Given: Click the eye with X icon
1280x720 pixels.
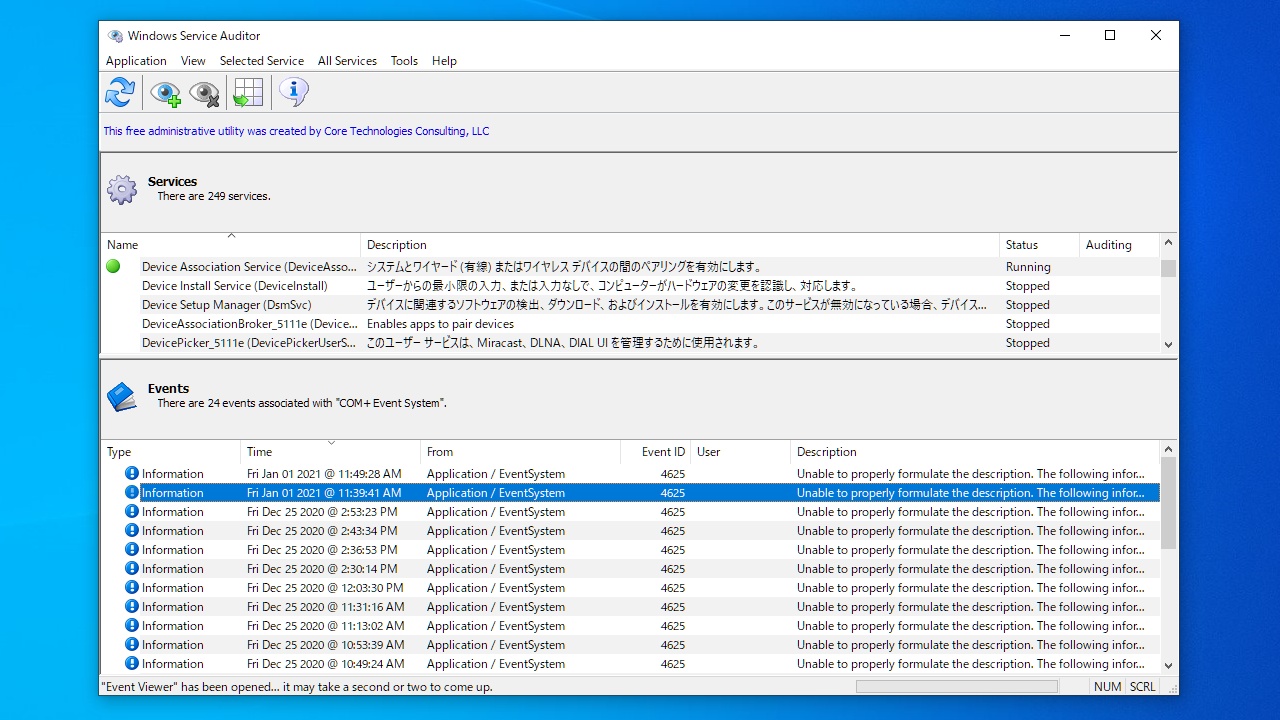Looking at the screenshot, I should [x=204, y=93].
